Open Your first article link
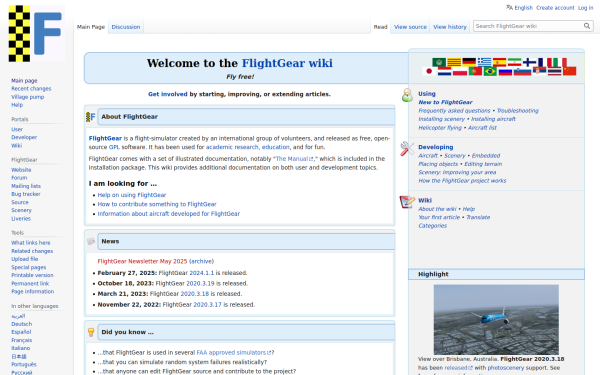Image resolution: width=600 pixels, height=375 pixels. (x=439, y=217)
